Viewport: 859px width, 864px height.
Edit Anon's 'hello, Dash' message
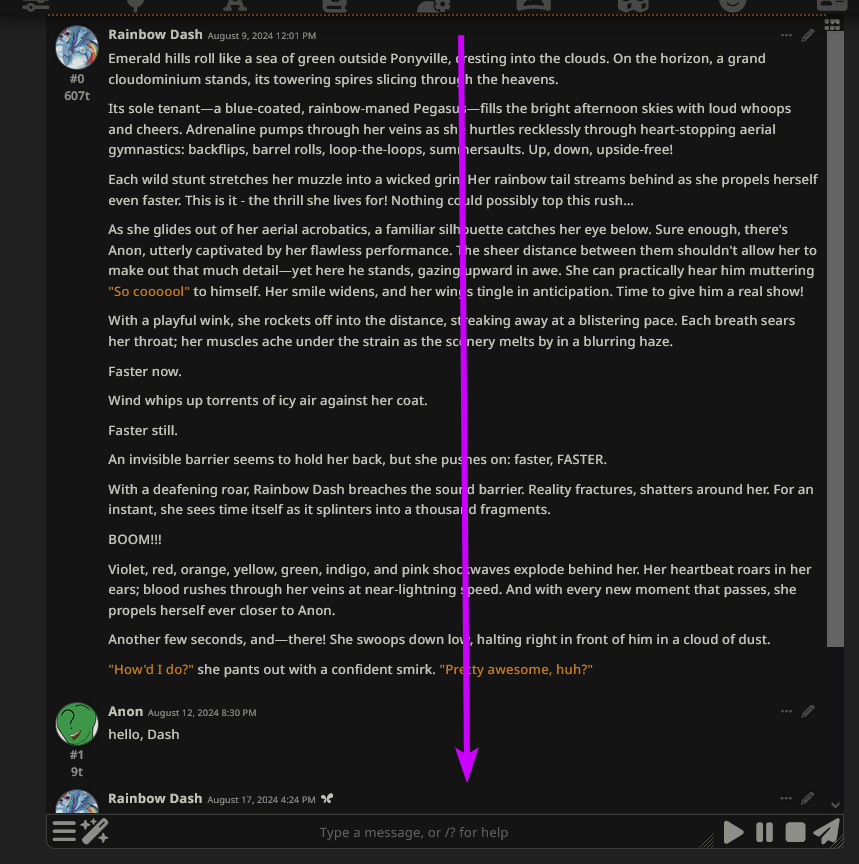pos(808,711)
